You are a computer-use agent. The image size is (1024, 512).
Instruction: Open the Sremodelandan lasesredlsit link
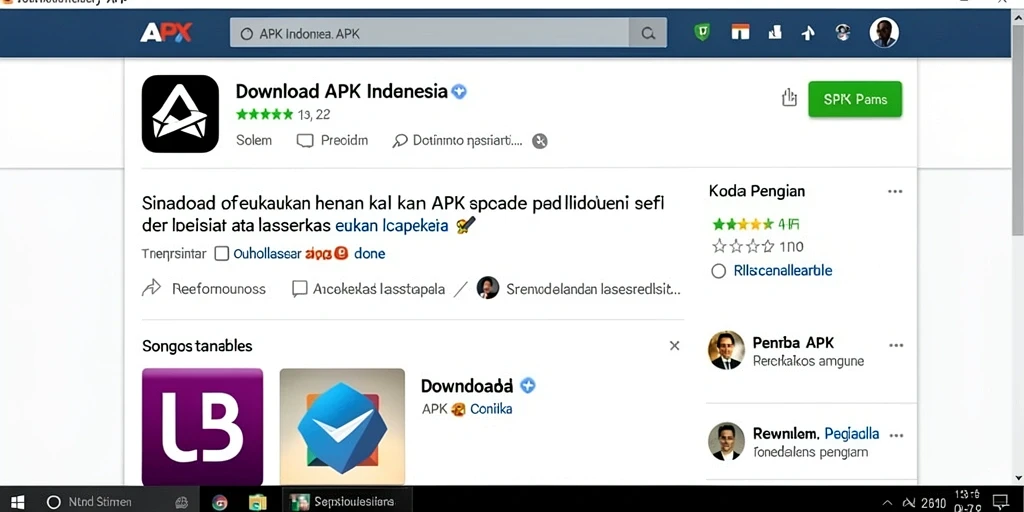click(x=594, y=289)
